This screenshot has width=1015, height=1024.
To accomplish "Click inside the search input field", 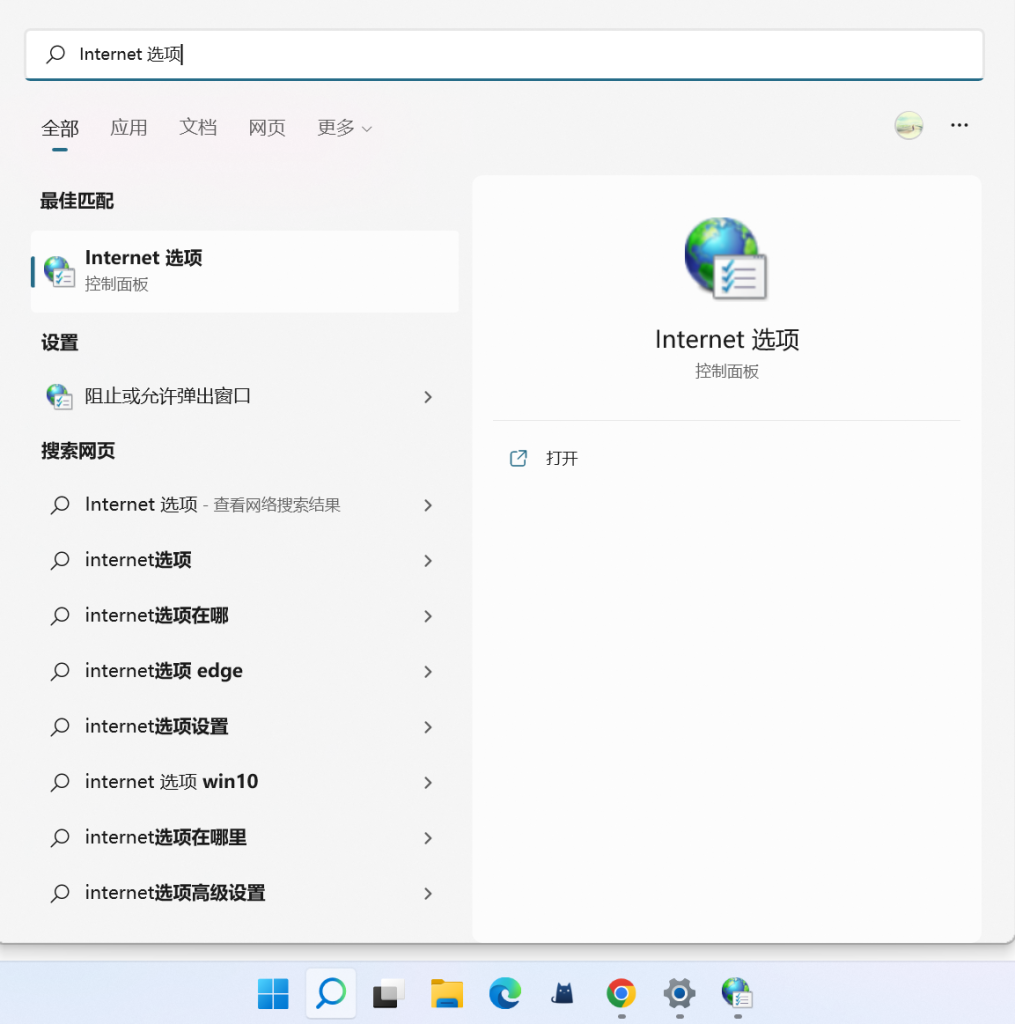I will pos(400,54).
